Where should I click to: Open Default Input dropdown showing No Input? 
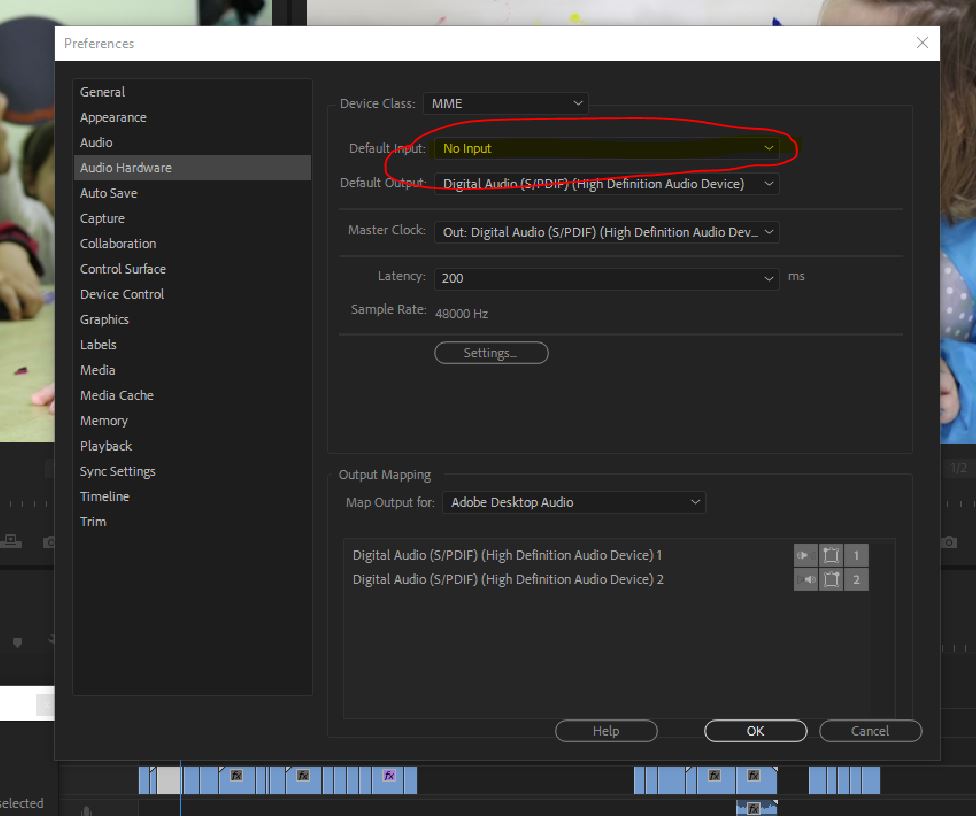coord(606,148)
